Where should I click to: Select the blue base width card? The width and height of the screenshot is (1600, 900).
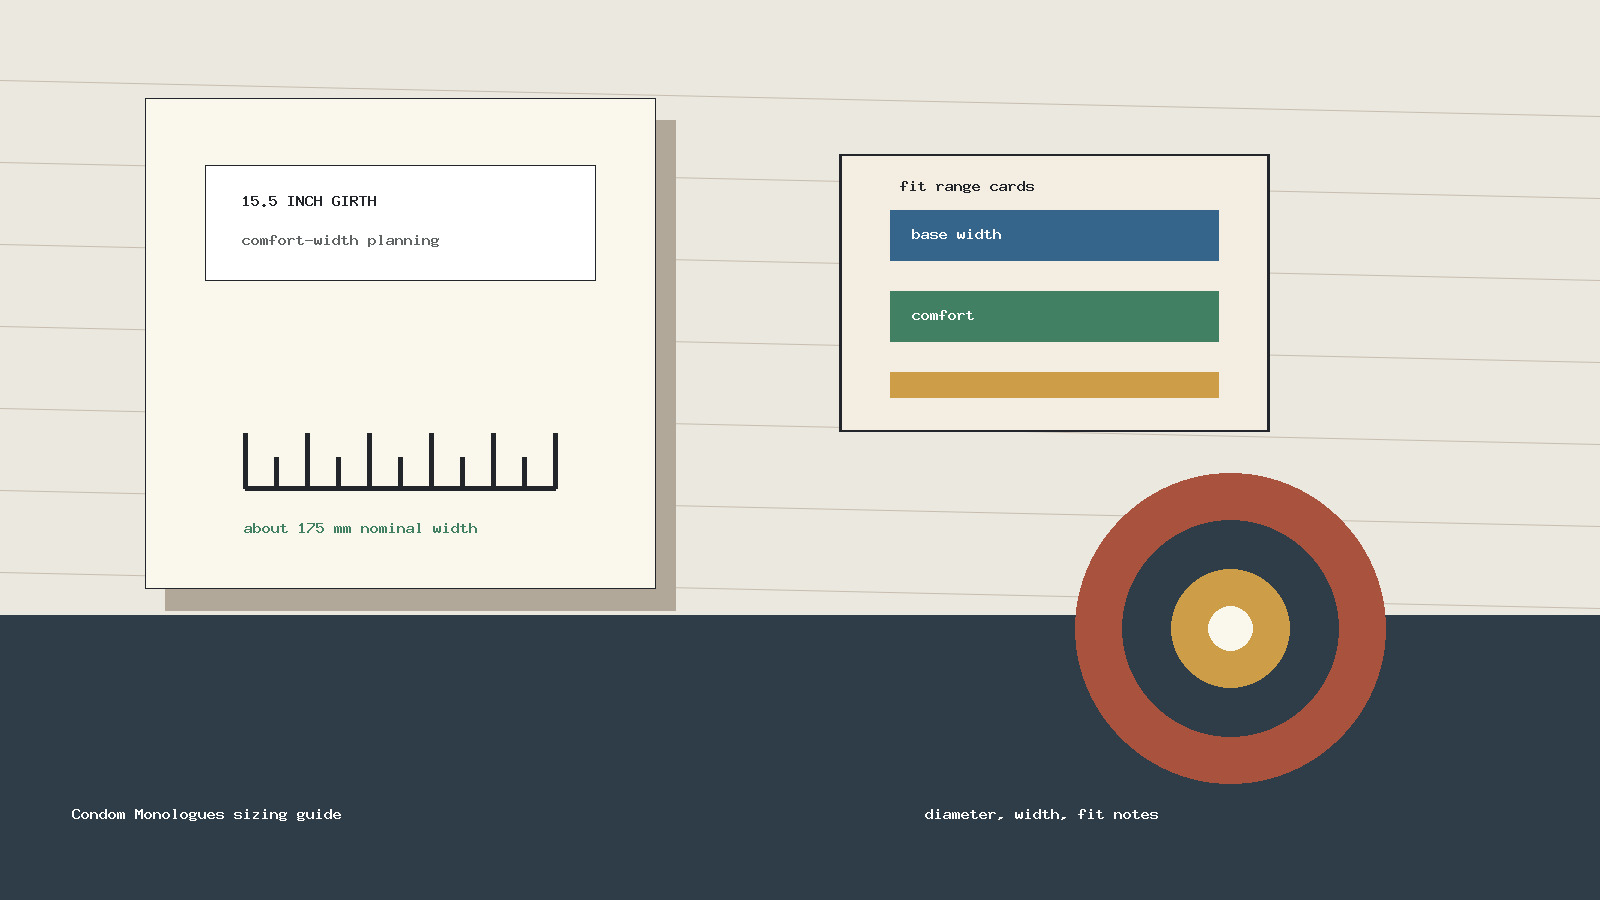tap(1054, 235)
